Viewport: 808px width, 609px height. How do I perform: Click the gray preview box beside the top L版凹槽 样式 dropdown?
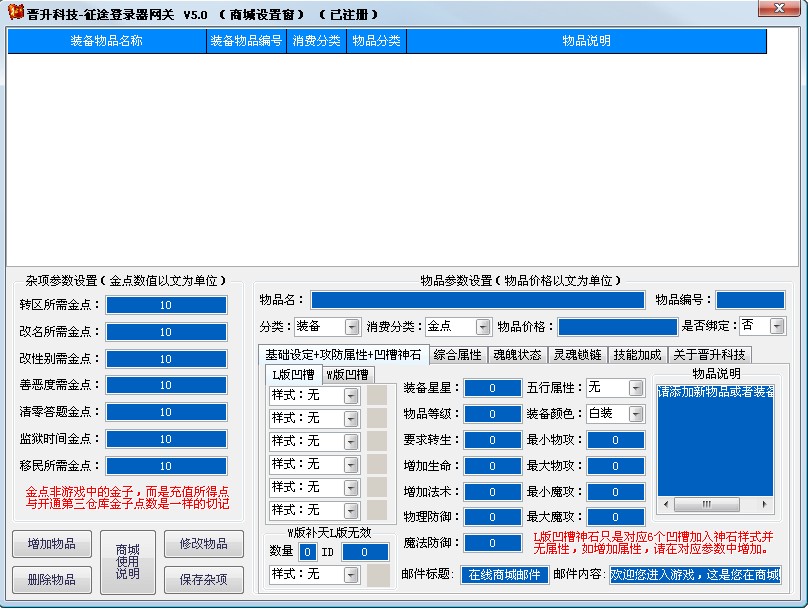click(x=377, y=395)
